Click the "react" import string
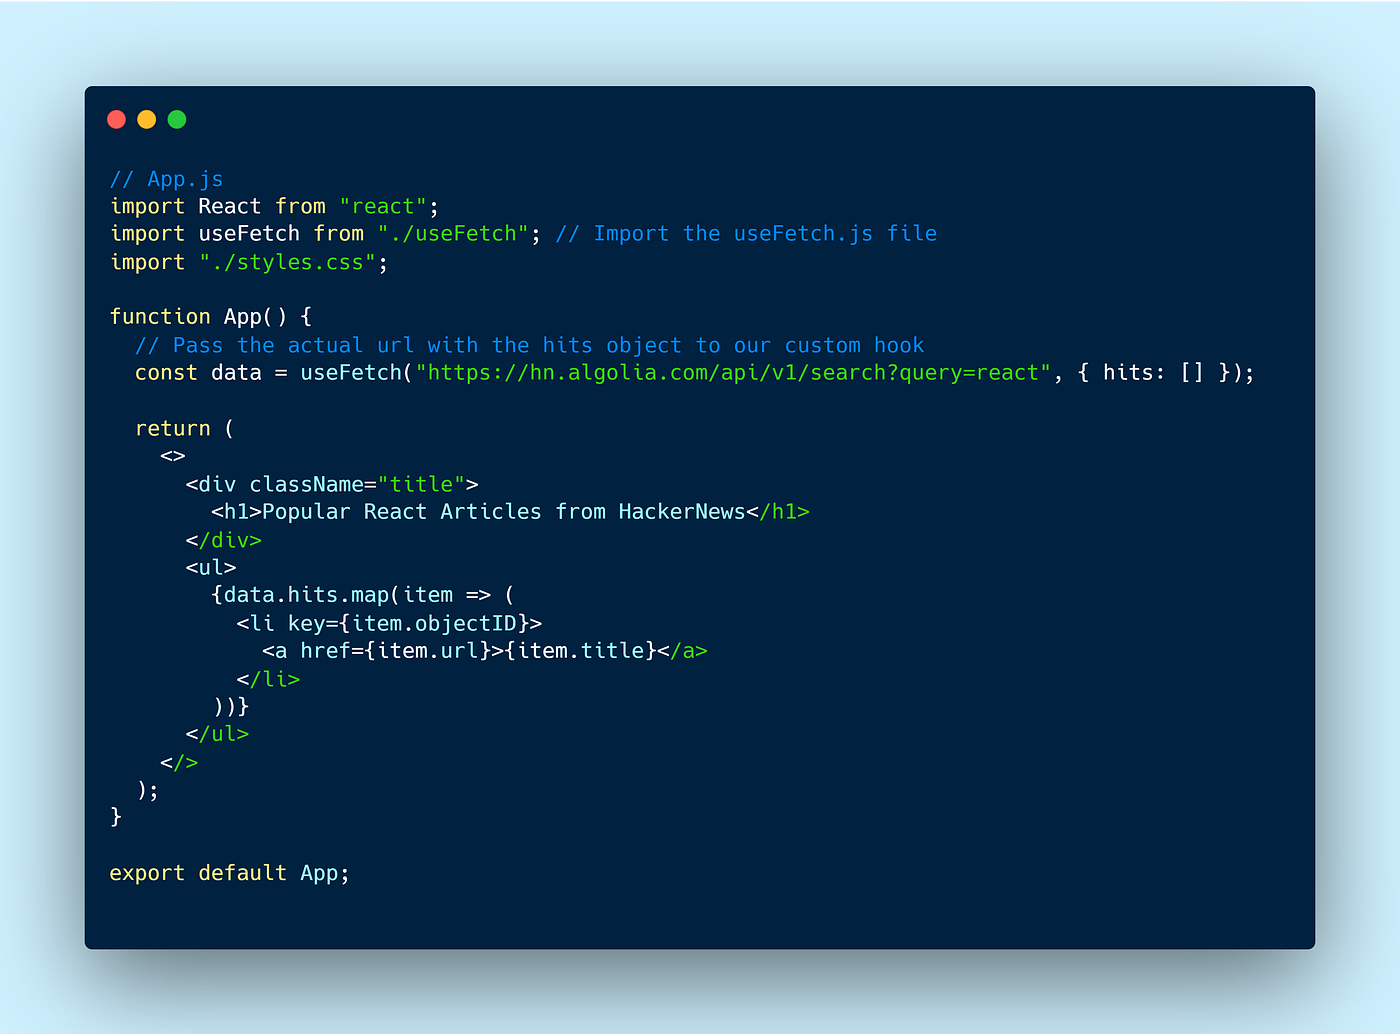This screenshot has height=1034, width=1400. tap(383, 206)
